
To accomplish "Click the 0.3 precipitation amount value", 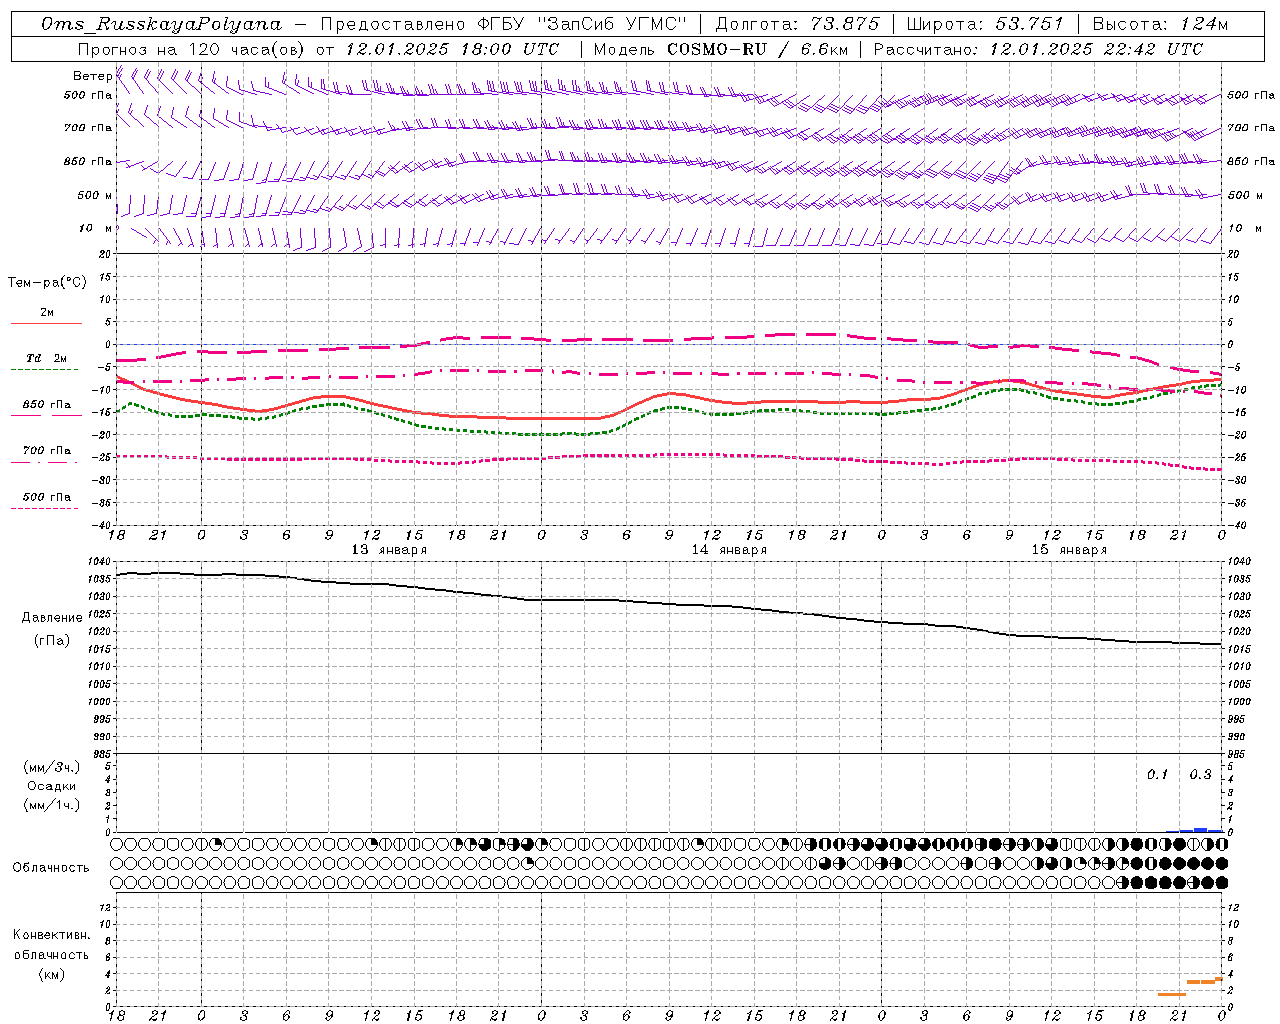I will point(1200,775).
